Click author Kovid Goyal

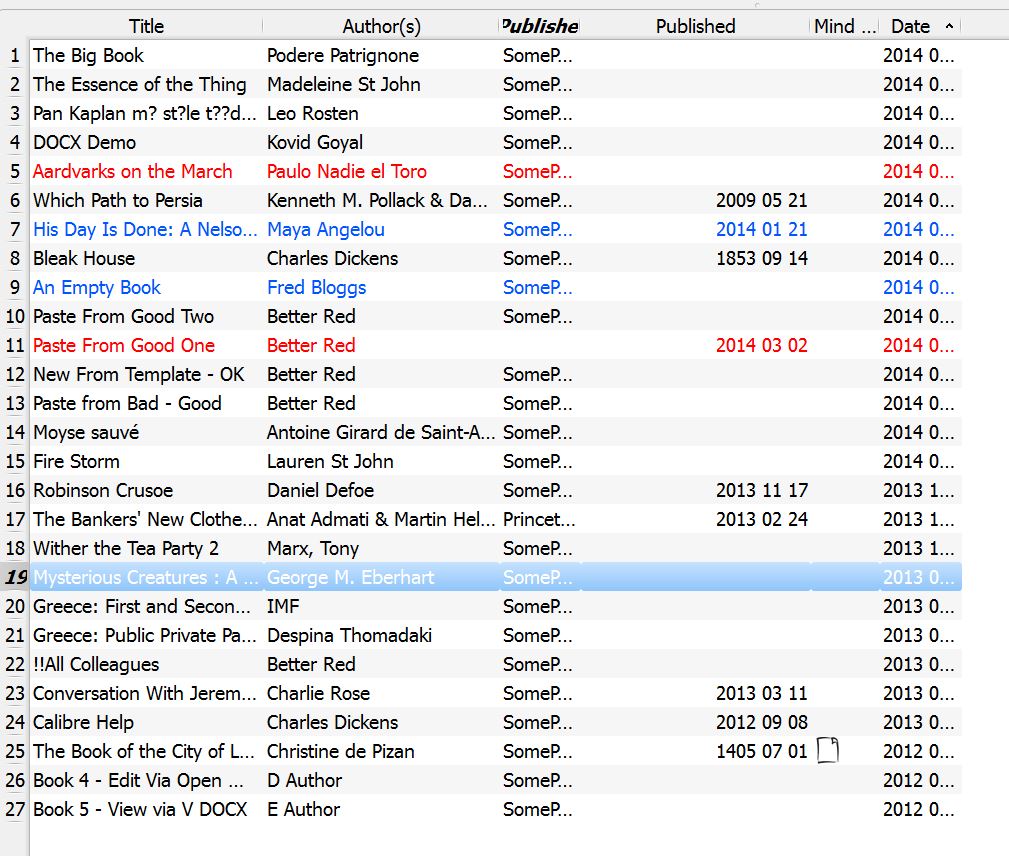[315, 142]
